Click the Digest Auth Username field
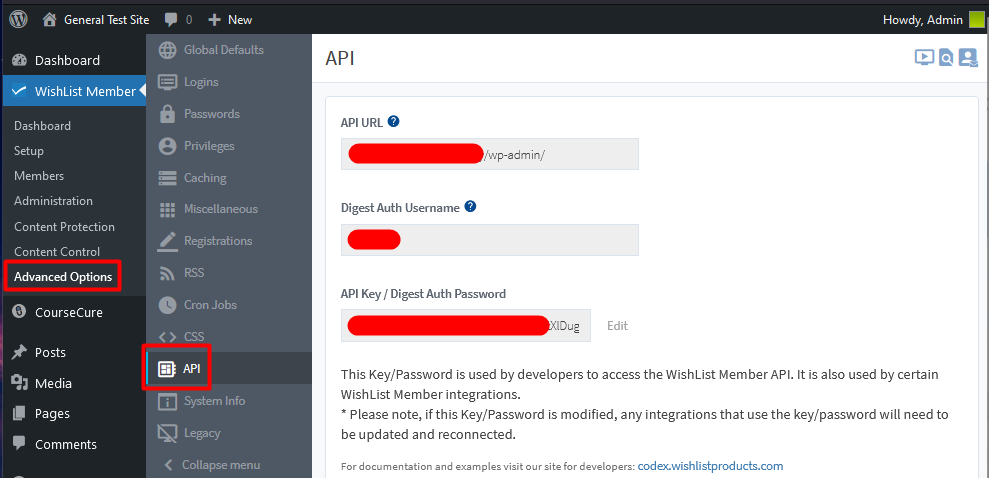 coord(489,240)
